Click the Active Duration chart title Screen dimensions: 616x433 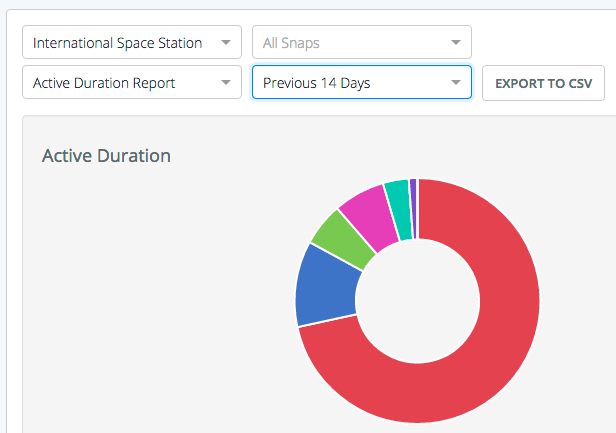click(x=106, y=156)
